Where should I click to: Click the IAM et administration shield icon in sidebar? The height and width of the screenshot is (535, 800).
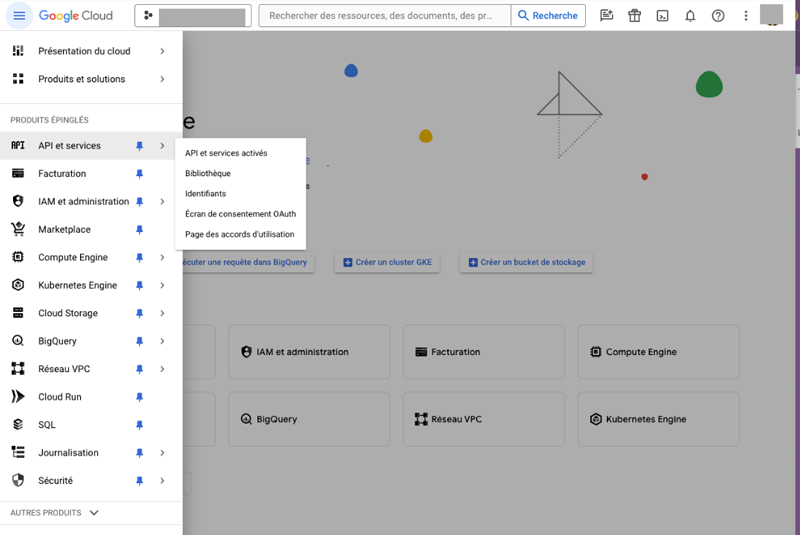18,201
